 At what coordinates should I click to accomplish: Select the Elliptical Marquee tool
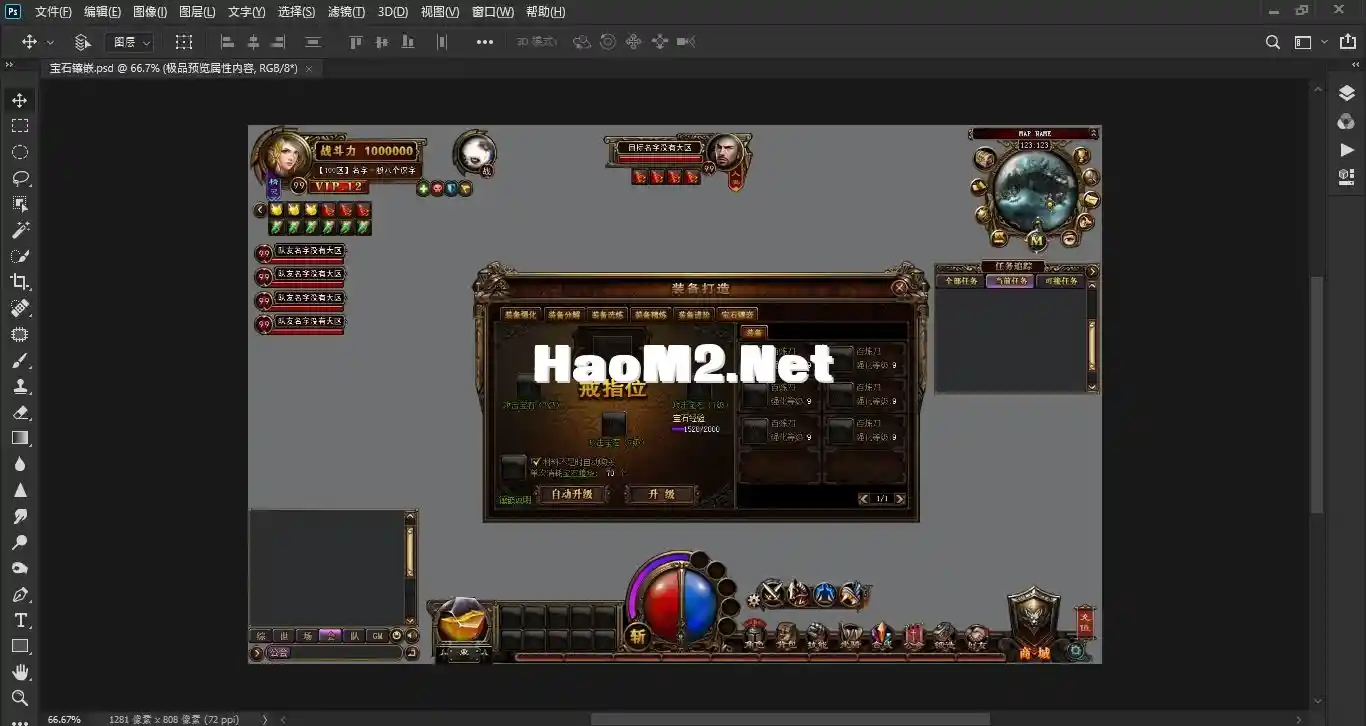pos(20,152)
